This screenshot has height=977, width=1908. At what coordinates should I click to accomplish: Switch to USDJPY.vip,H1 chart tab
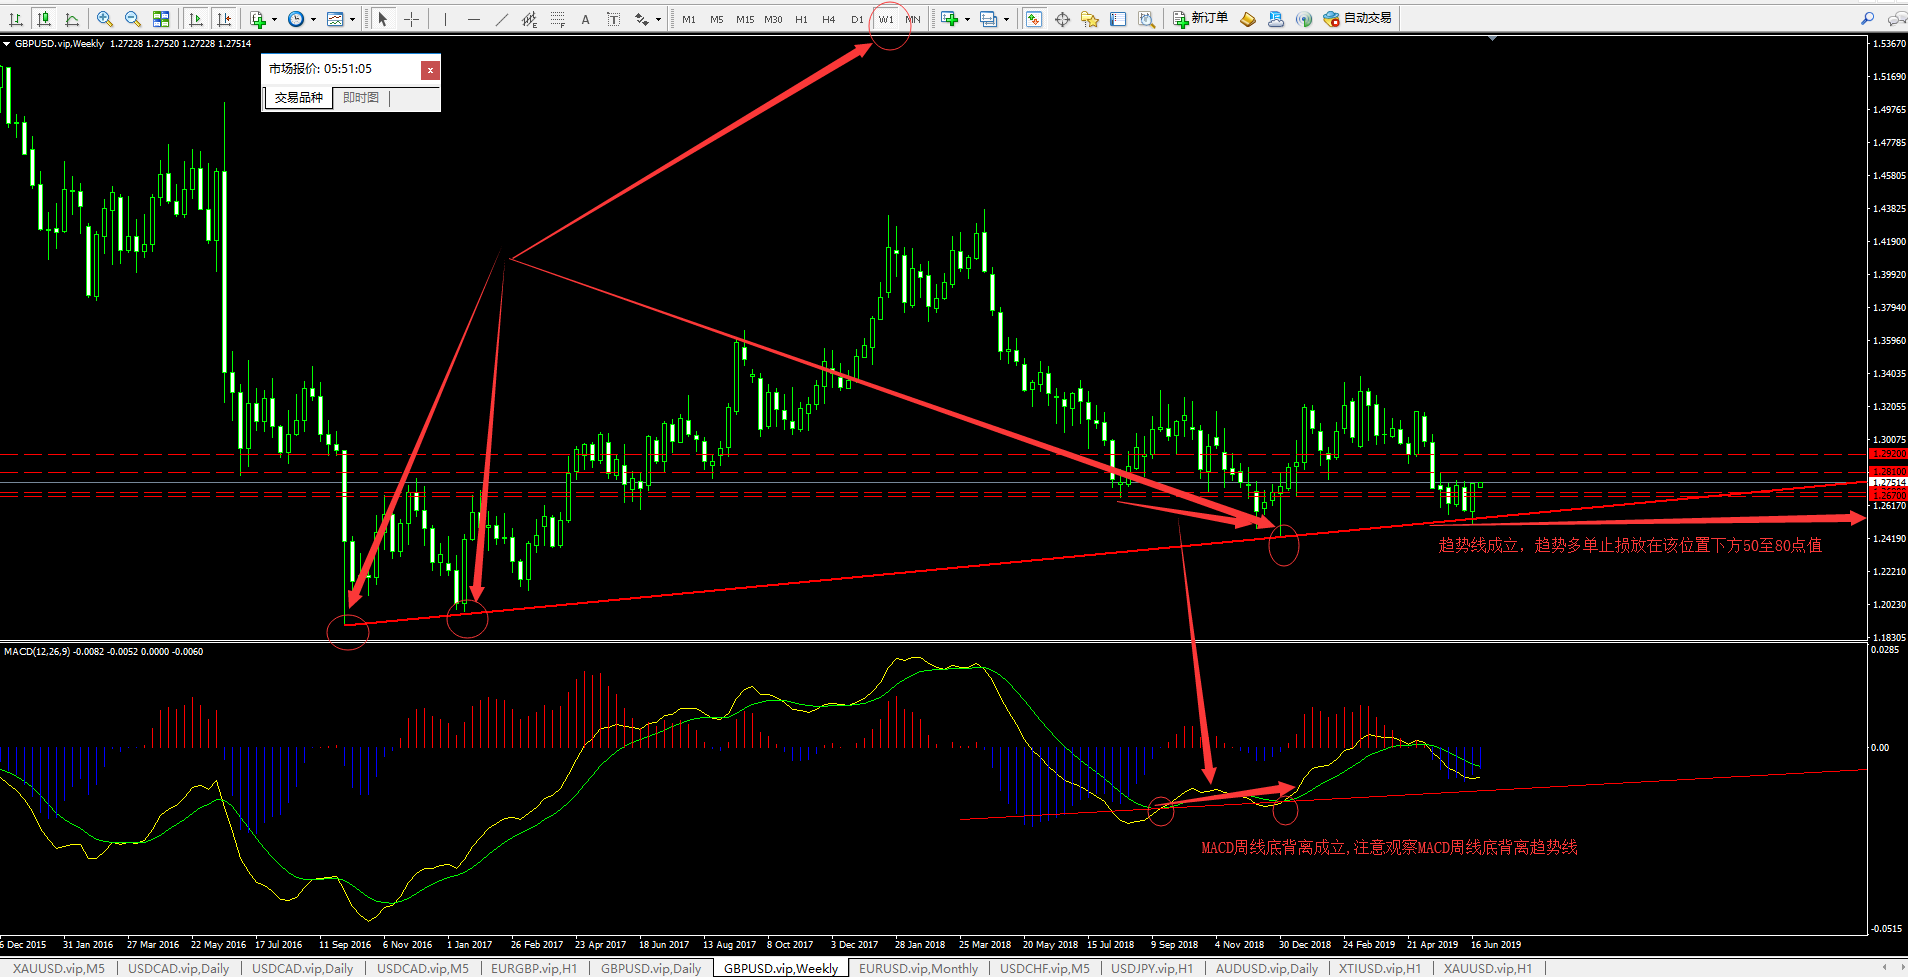coord(1152,968)
